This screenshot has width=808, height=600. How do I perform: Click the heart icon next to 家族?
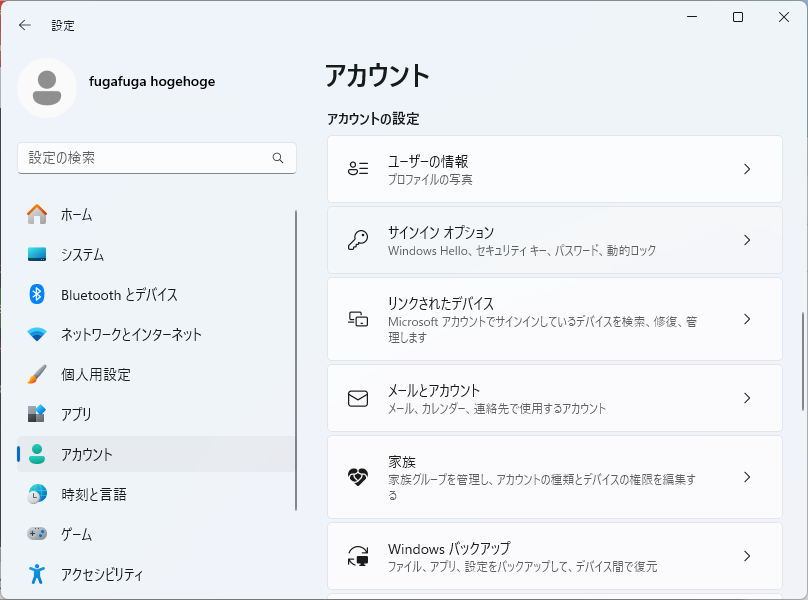(x=358, y=477)
